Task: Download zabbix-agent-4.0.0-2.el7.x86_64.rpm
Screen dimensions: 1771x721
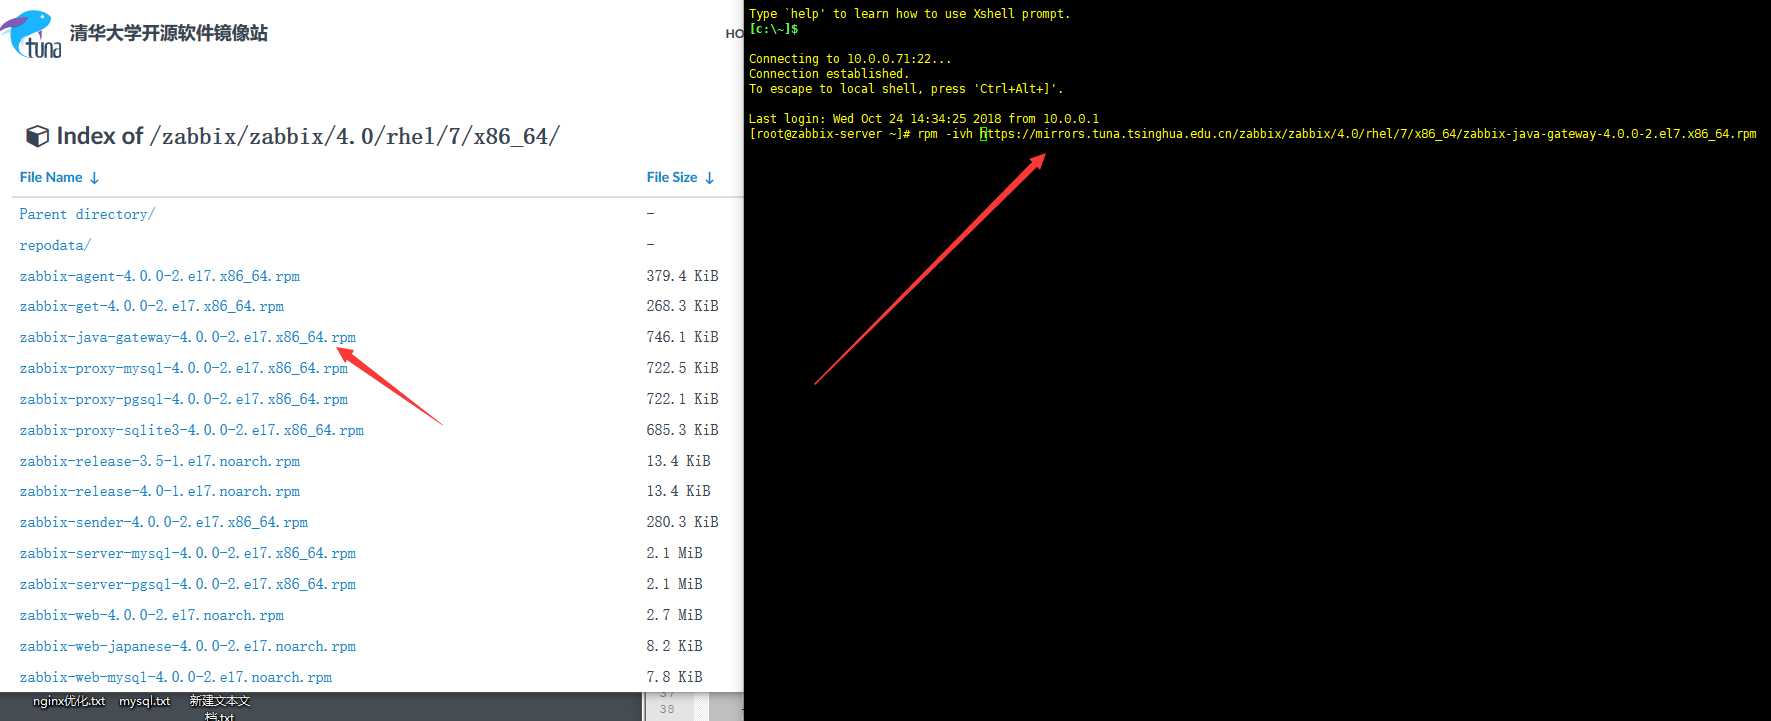Action: [160, 276]
